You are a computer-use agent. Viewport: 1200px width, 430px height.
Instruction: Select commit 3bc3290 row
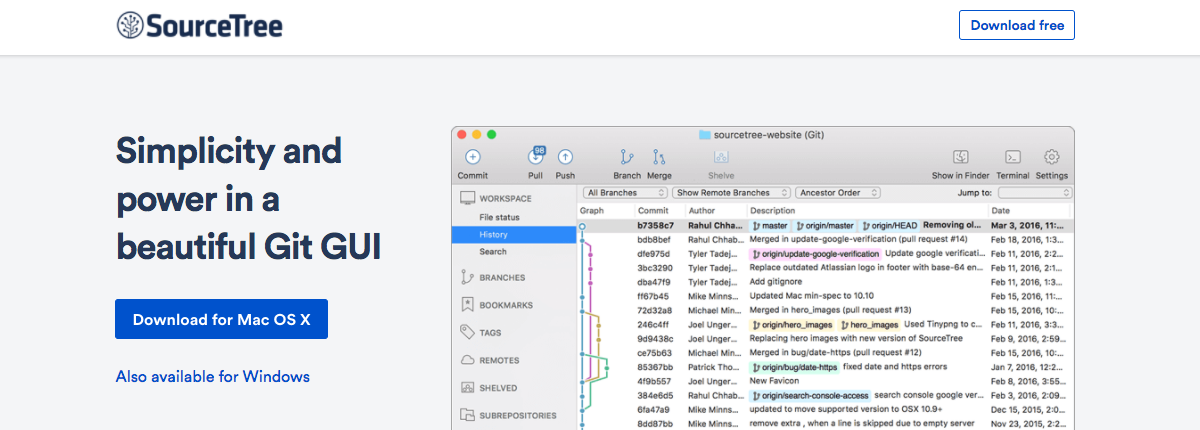[825, 268]
